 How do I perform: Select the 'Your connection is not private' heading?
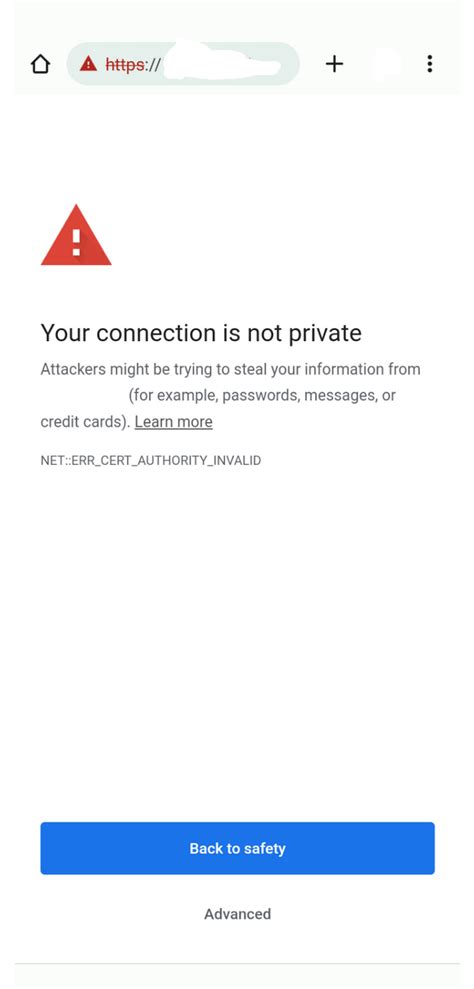coord(201,333)
